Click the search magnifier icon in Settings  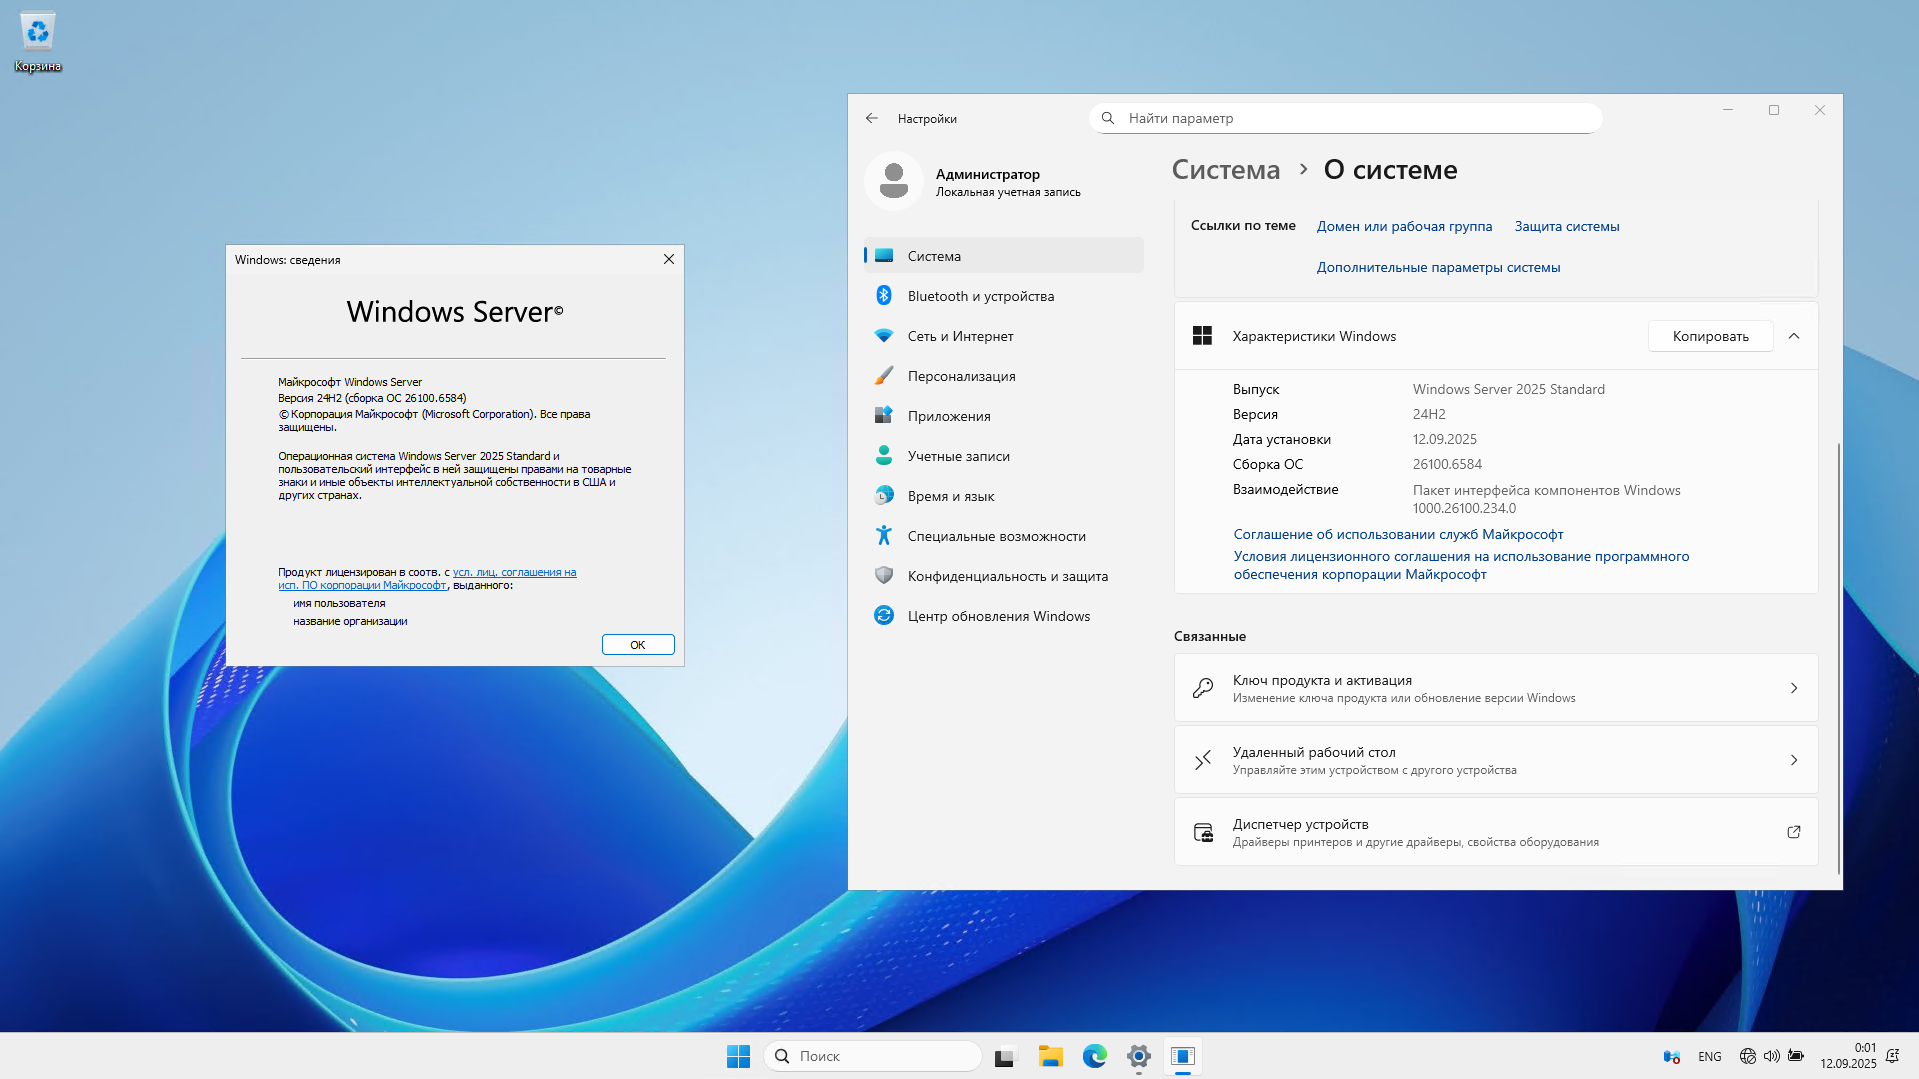pyautogui.click(x=1108, y=118)
